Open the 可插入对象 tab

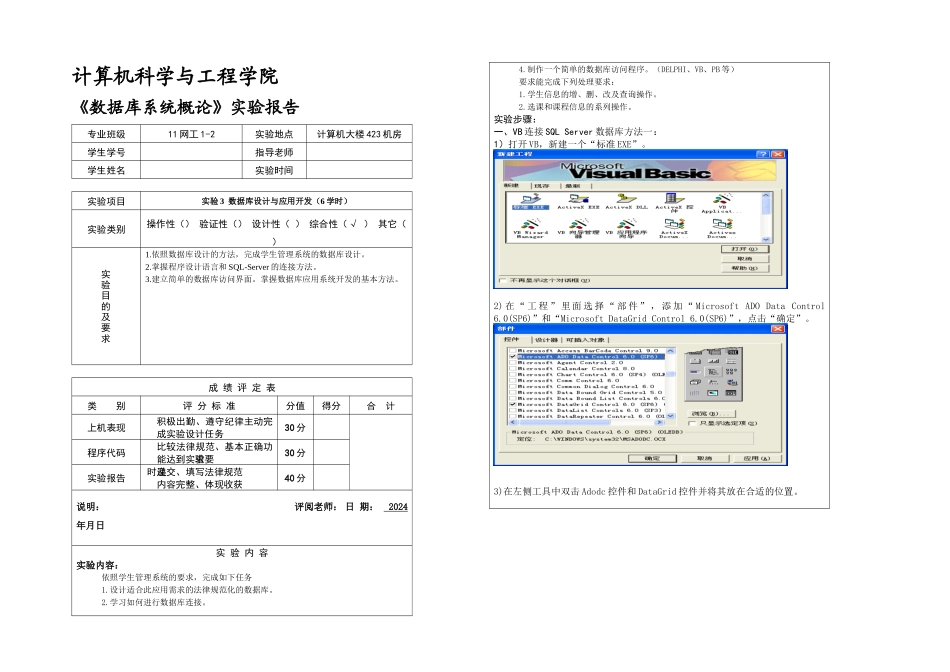[585, 340]
